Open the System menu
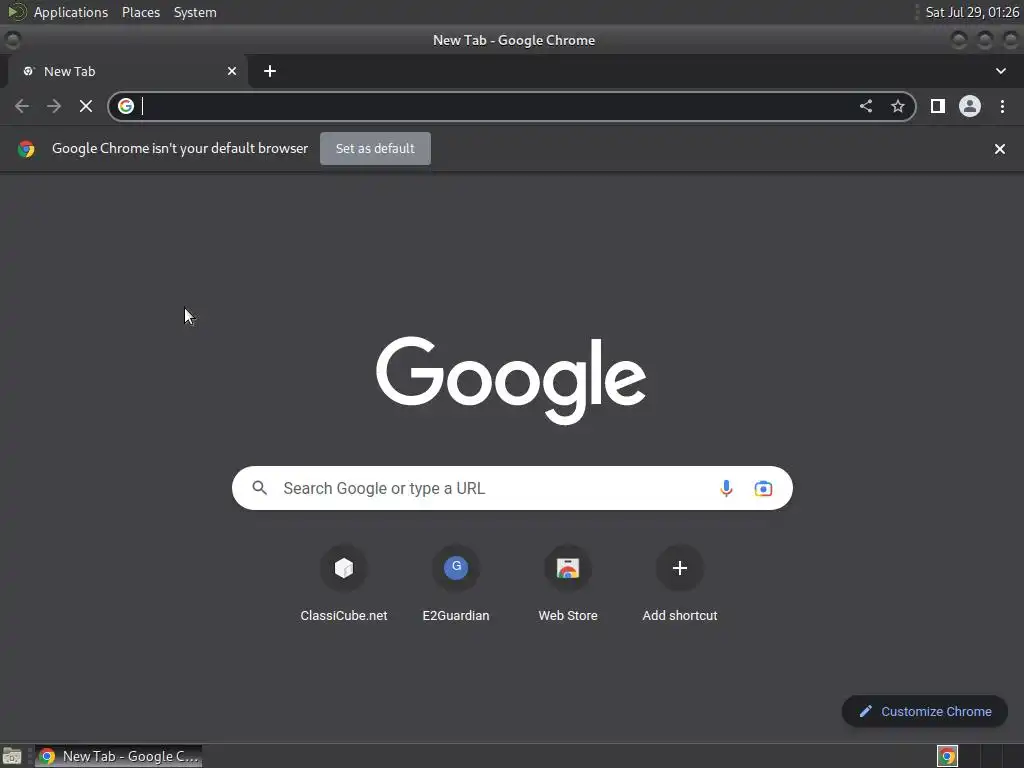 click(195, 12)
